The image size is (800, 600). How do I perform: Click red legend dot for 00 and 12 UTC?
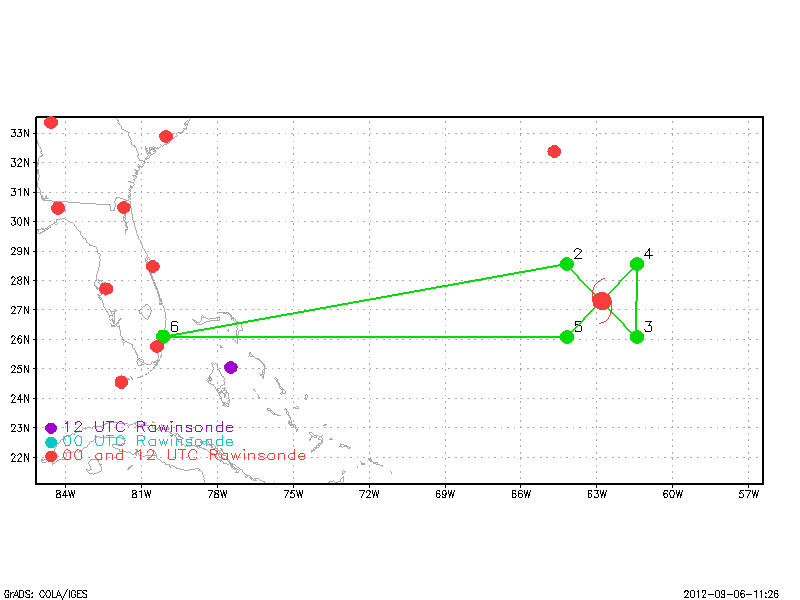pos(51,456)
